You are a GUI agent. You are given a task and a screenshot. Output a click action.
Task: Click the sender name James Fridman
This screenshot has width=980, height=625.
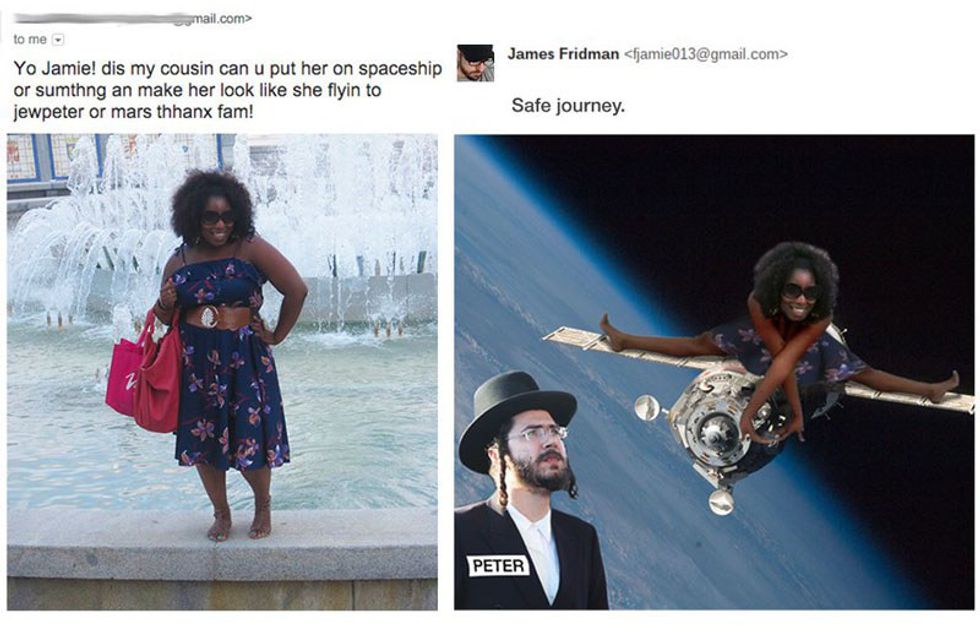click(563, 54)
